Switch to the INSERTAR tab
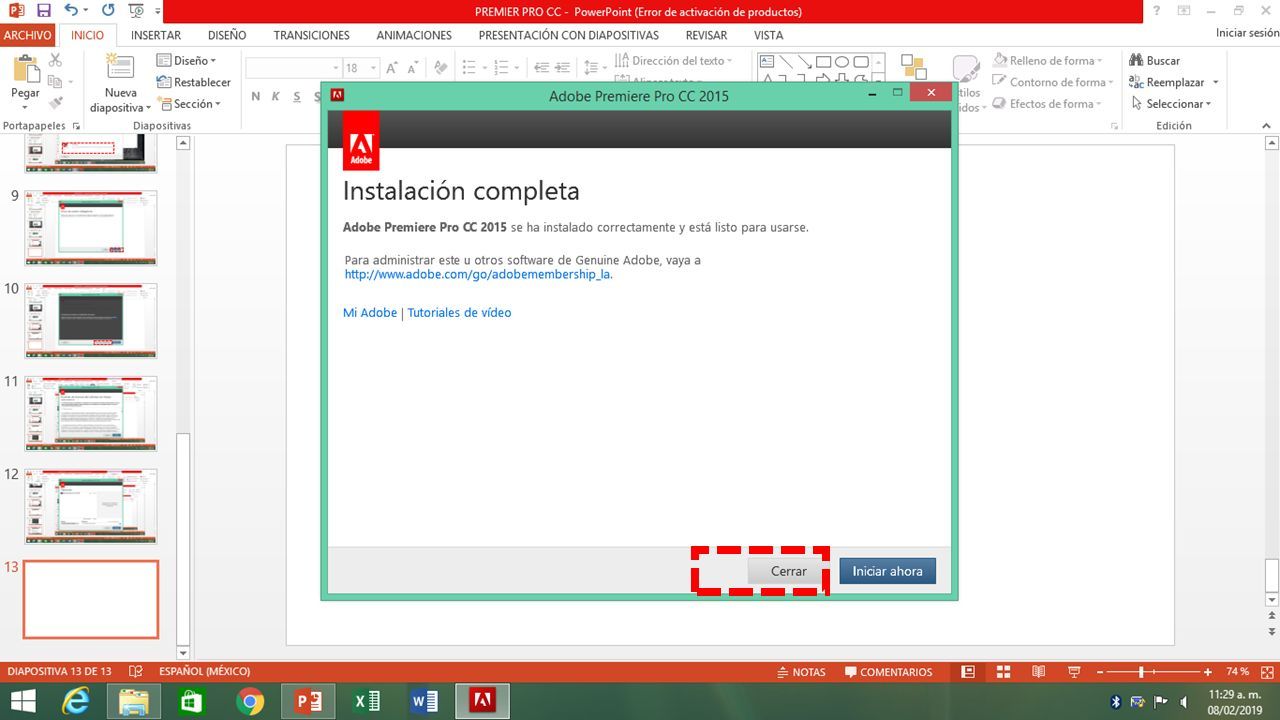 coord(156,35)
